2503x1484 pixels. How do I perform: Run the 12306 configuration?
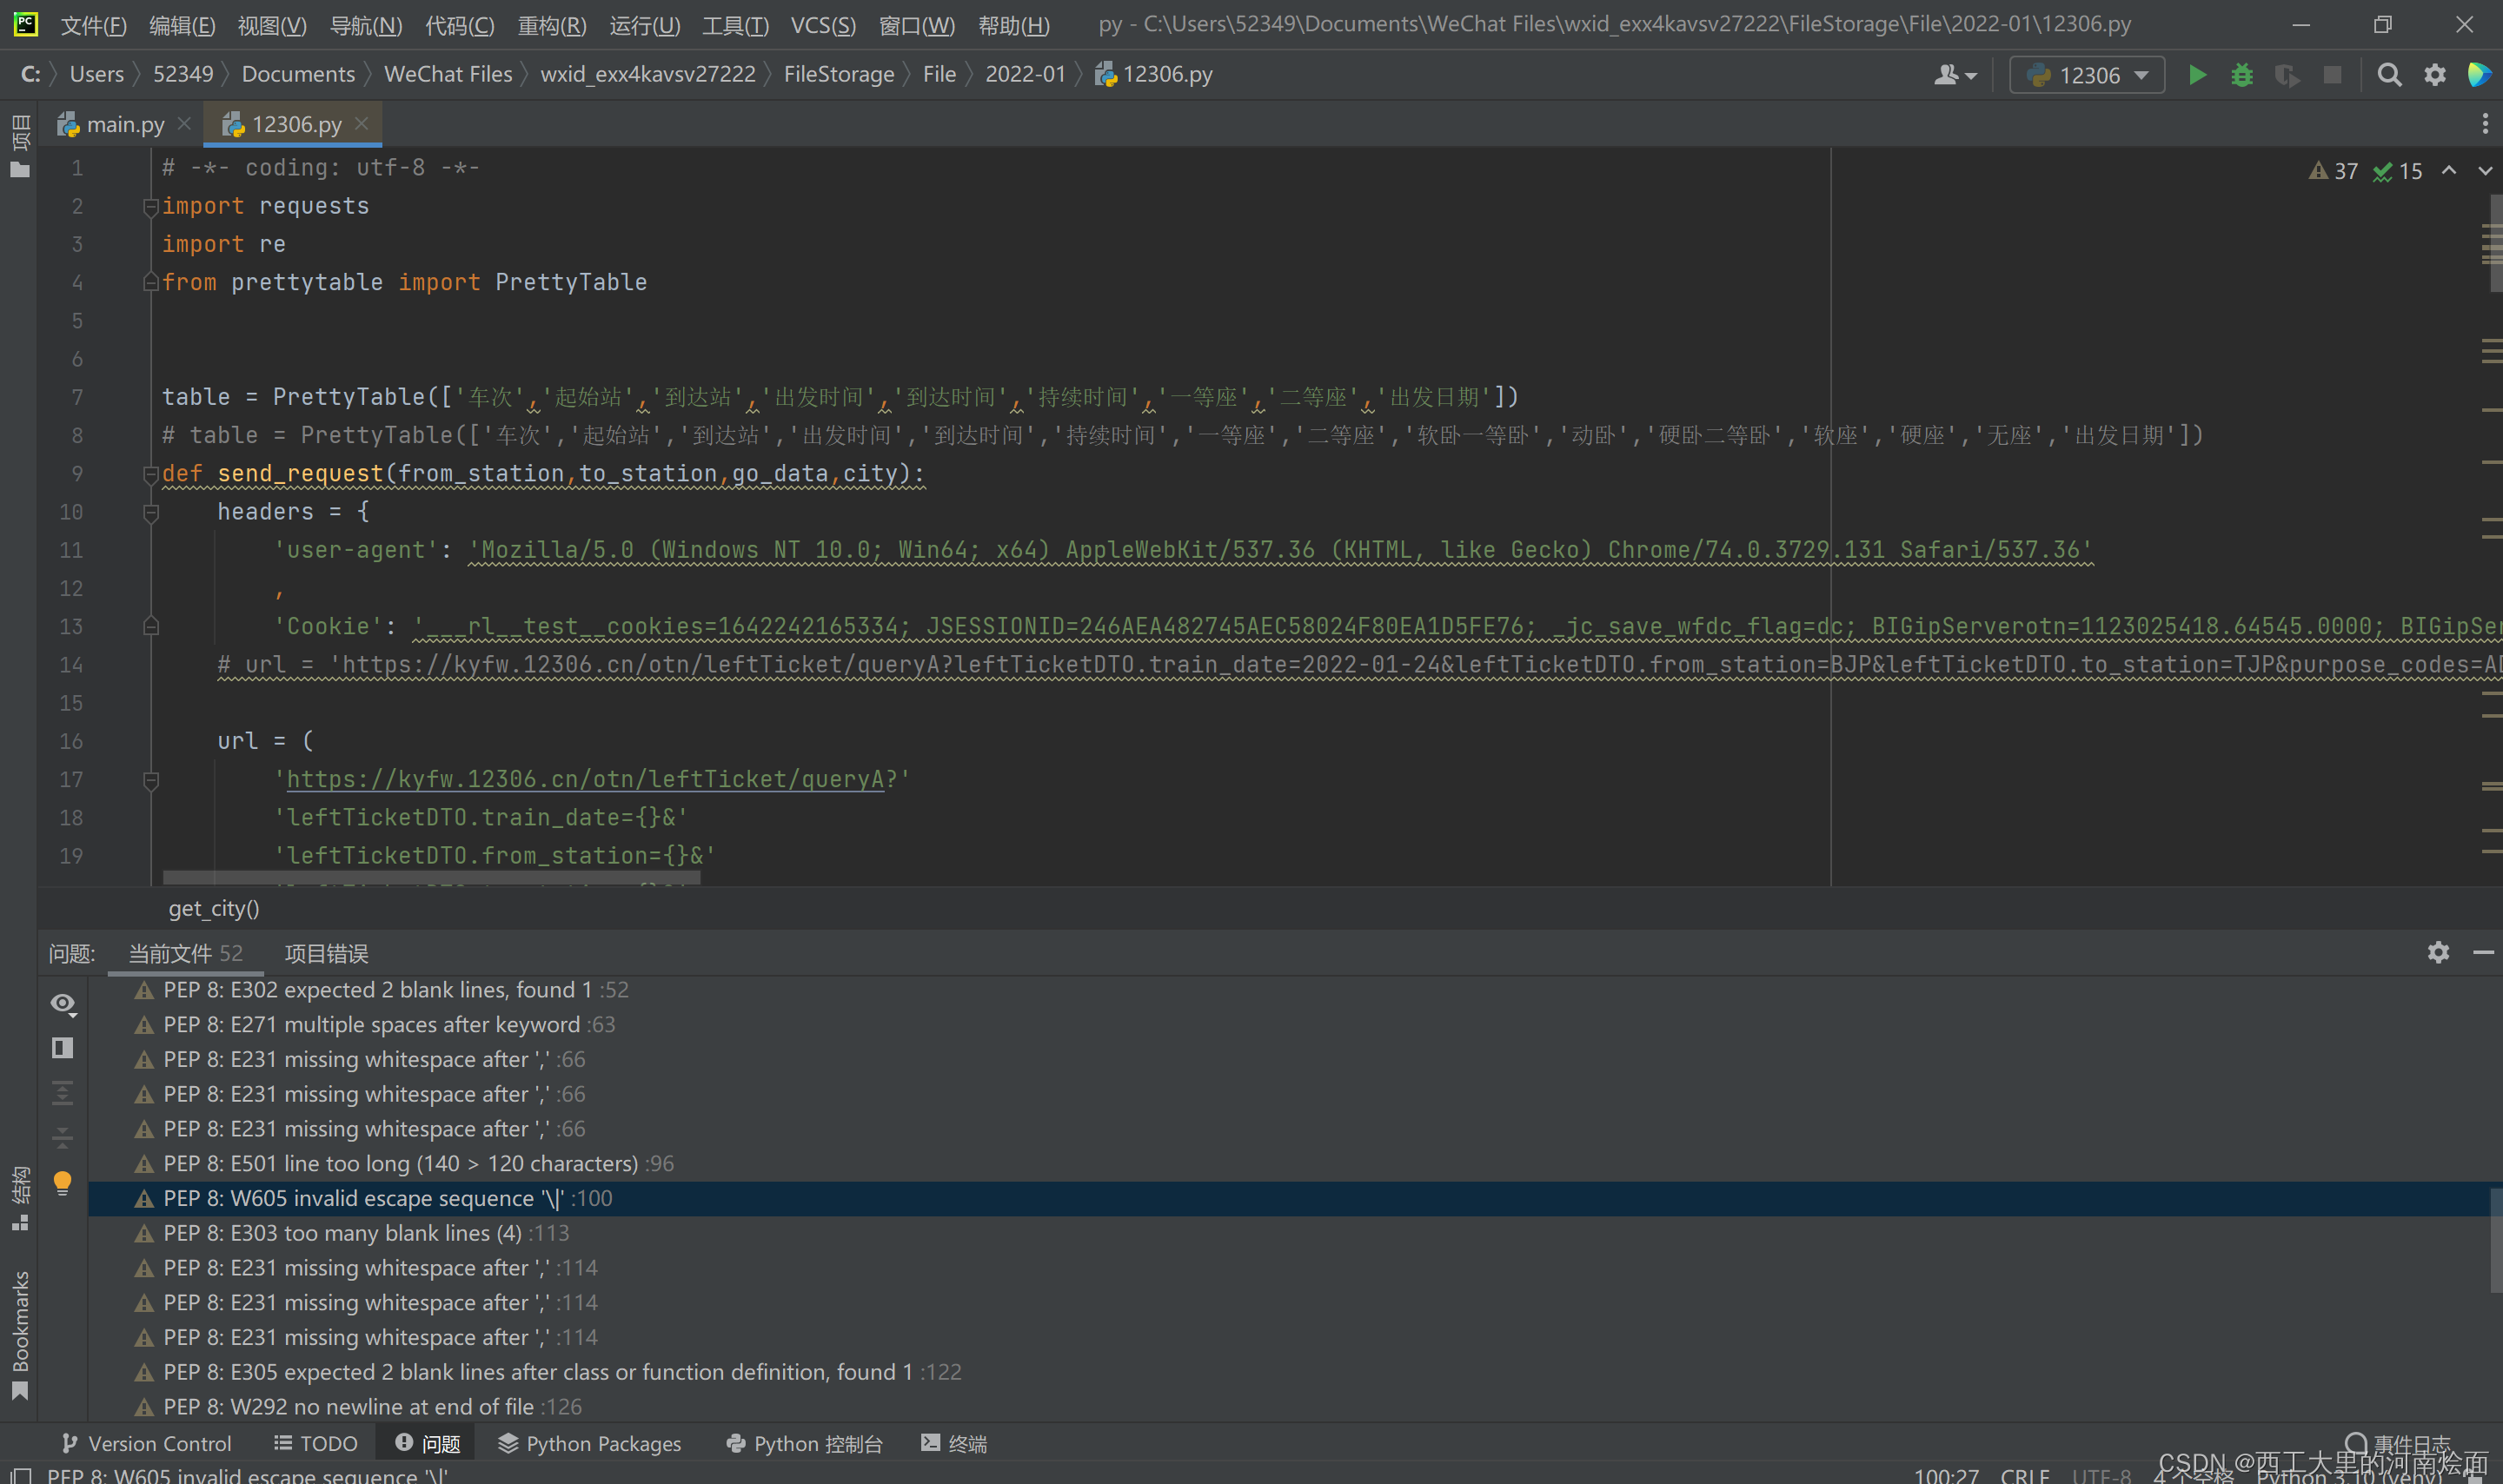click(x=2196, y=75)
